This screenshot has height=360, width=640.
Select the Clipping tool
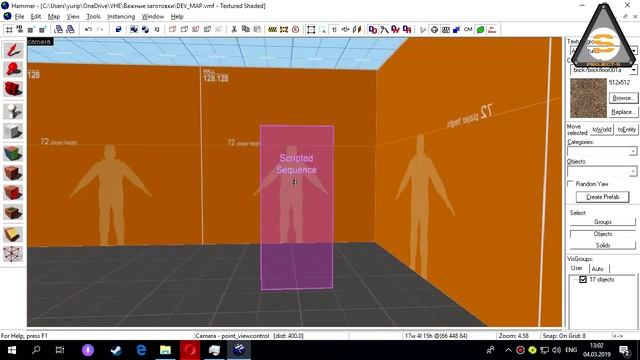click(x=13, y=234)
